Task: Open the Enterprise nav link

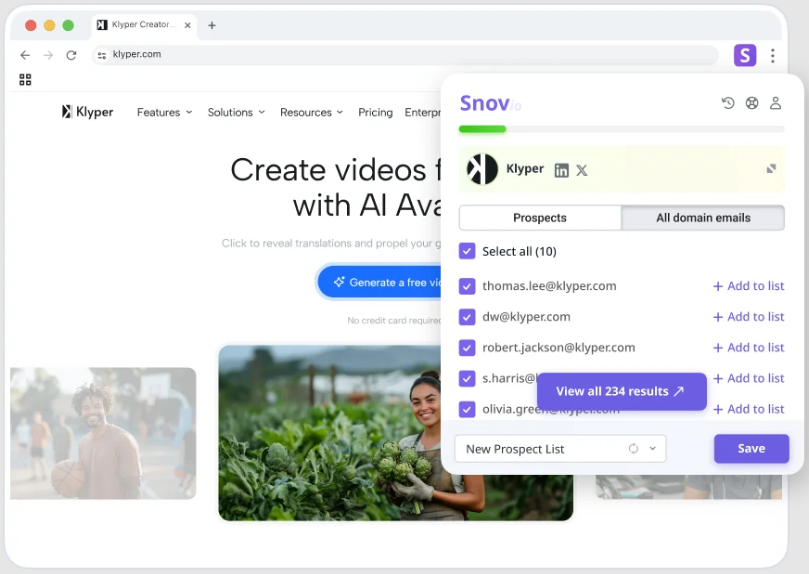Action: click(x=423, y=112)
